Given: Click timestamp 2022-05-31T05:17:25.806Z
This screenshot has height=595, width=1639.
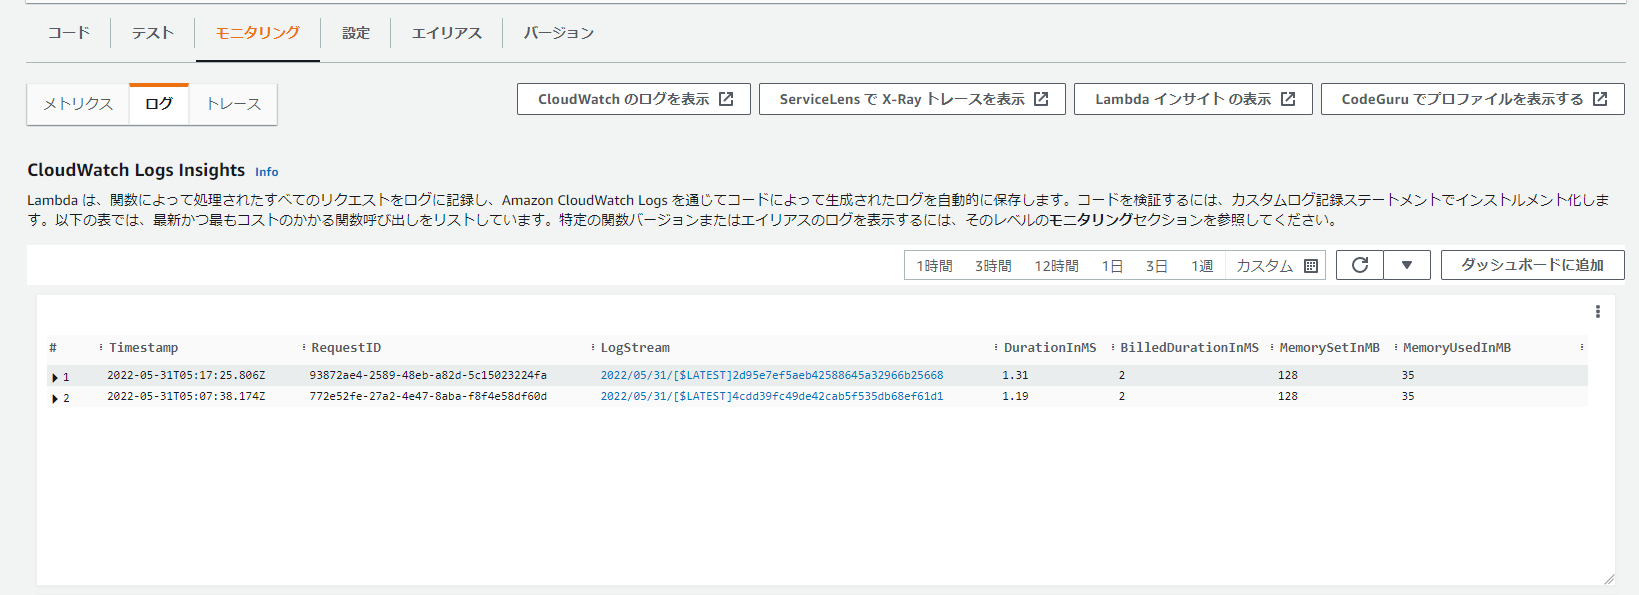Looking at the screenshot, I should tap(186, 376).
